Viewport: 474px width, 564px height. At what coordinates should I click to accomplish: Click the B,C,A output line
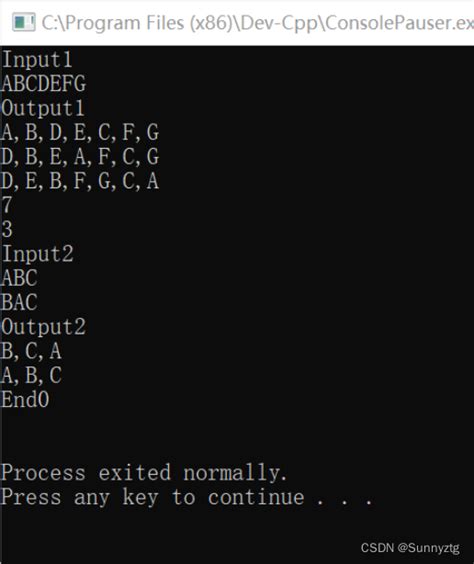(31, 351)
